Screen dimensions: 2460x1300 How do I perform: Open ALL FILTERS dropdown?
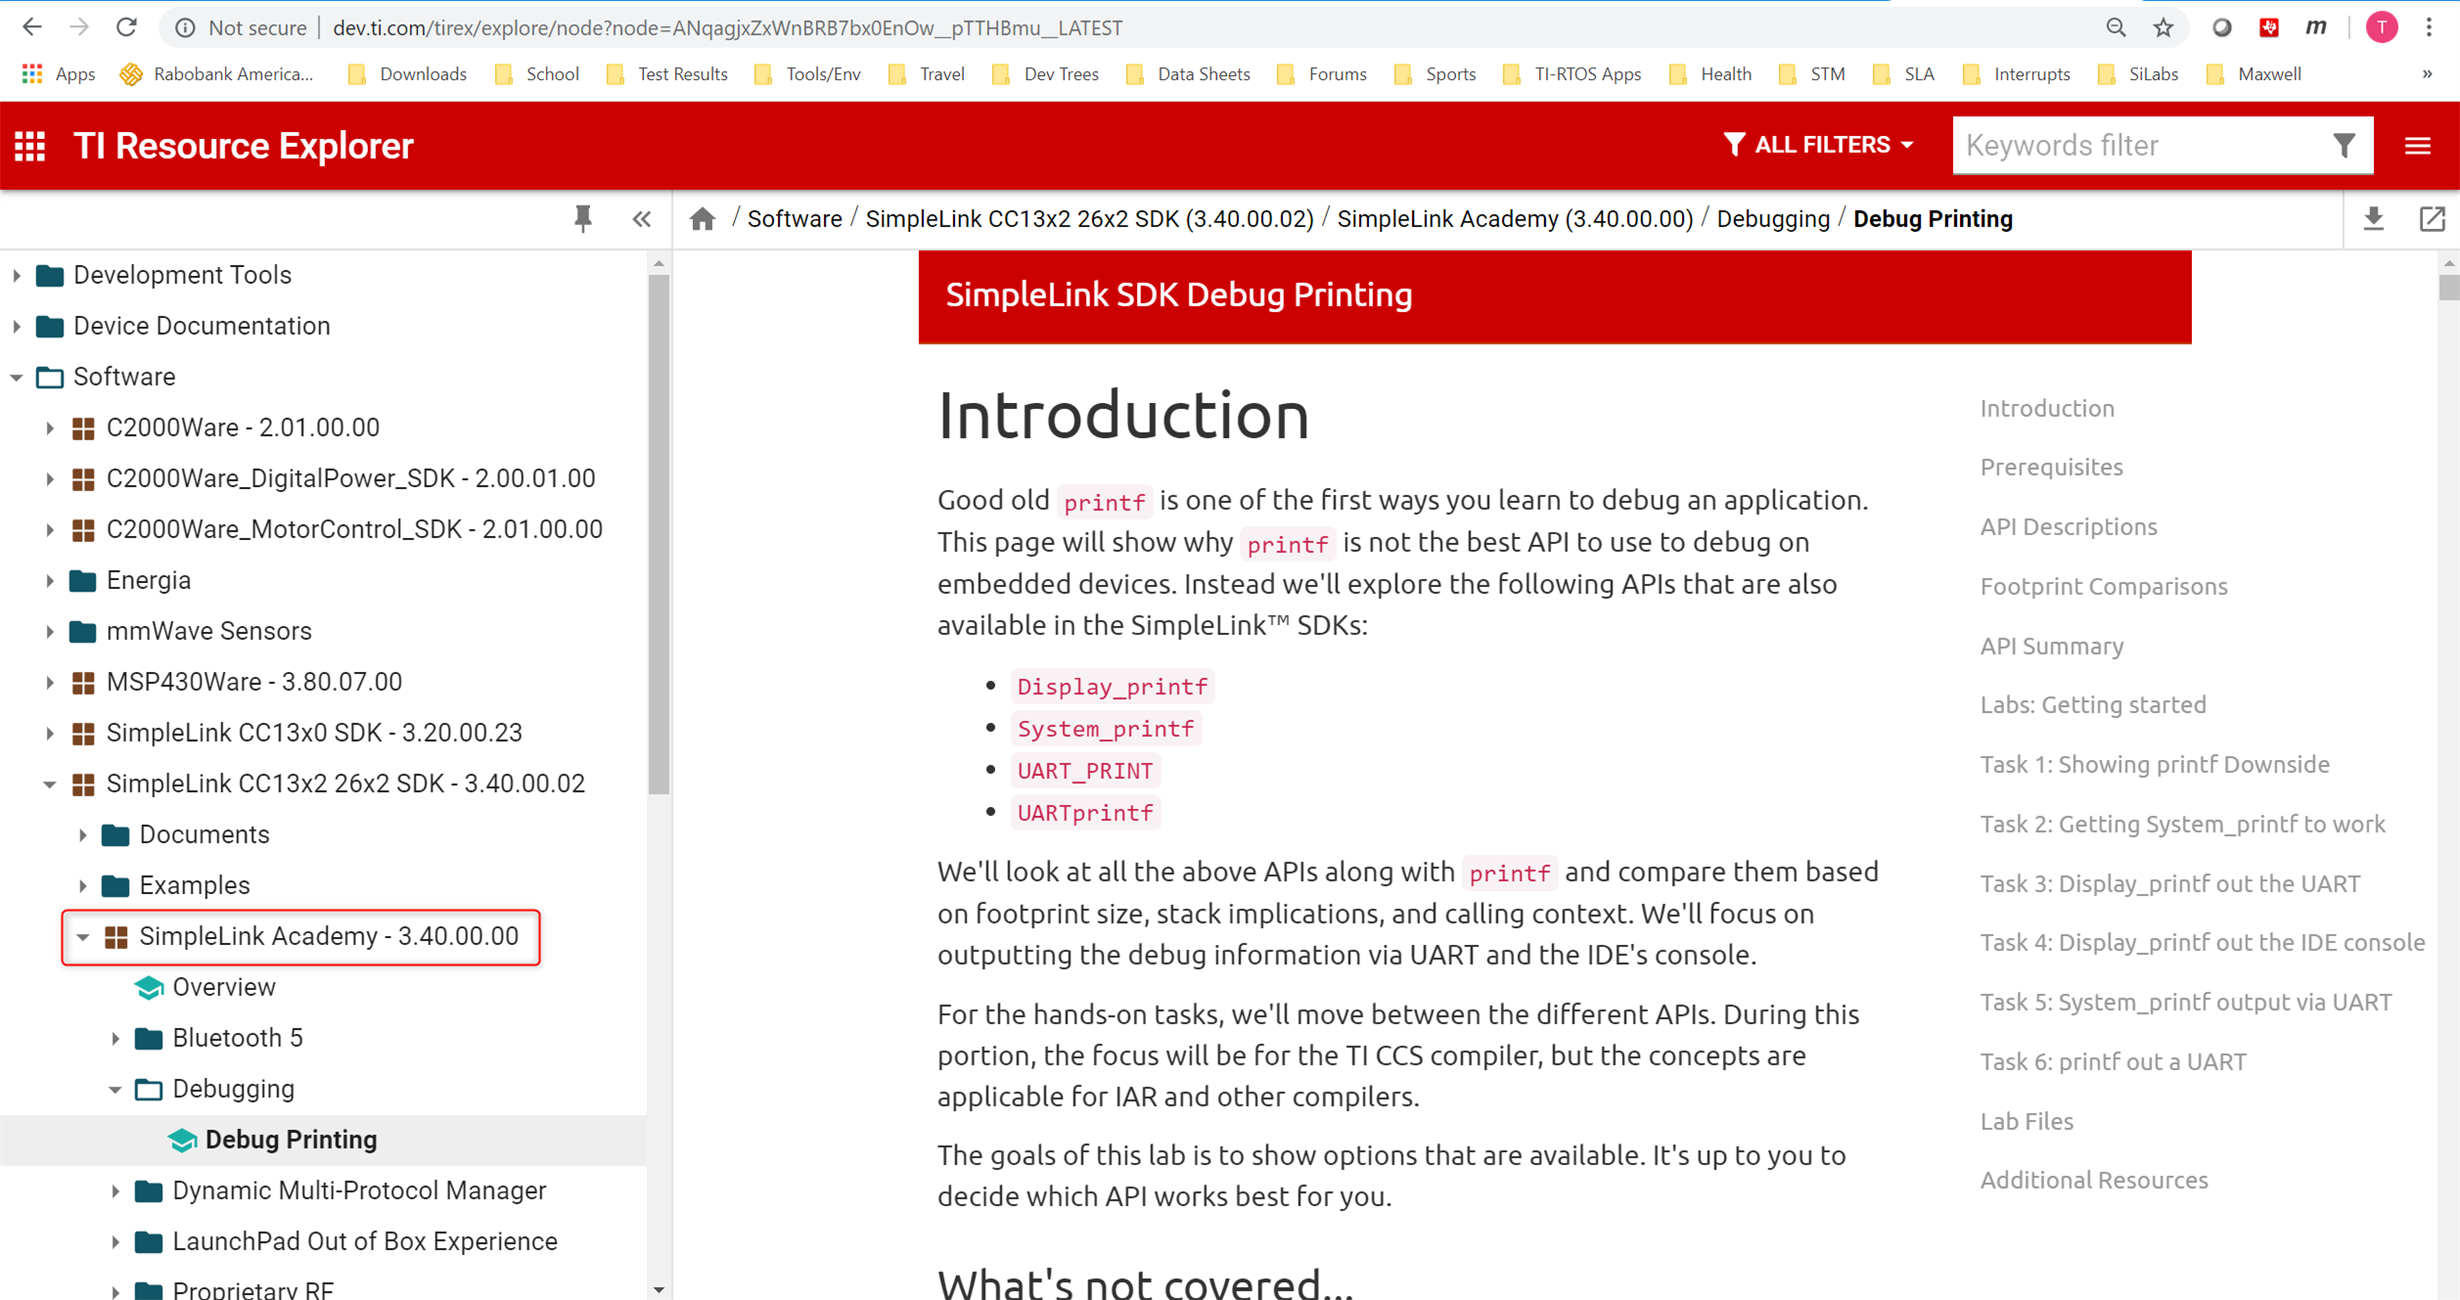point(1818,145)
